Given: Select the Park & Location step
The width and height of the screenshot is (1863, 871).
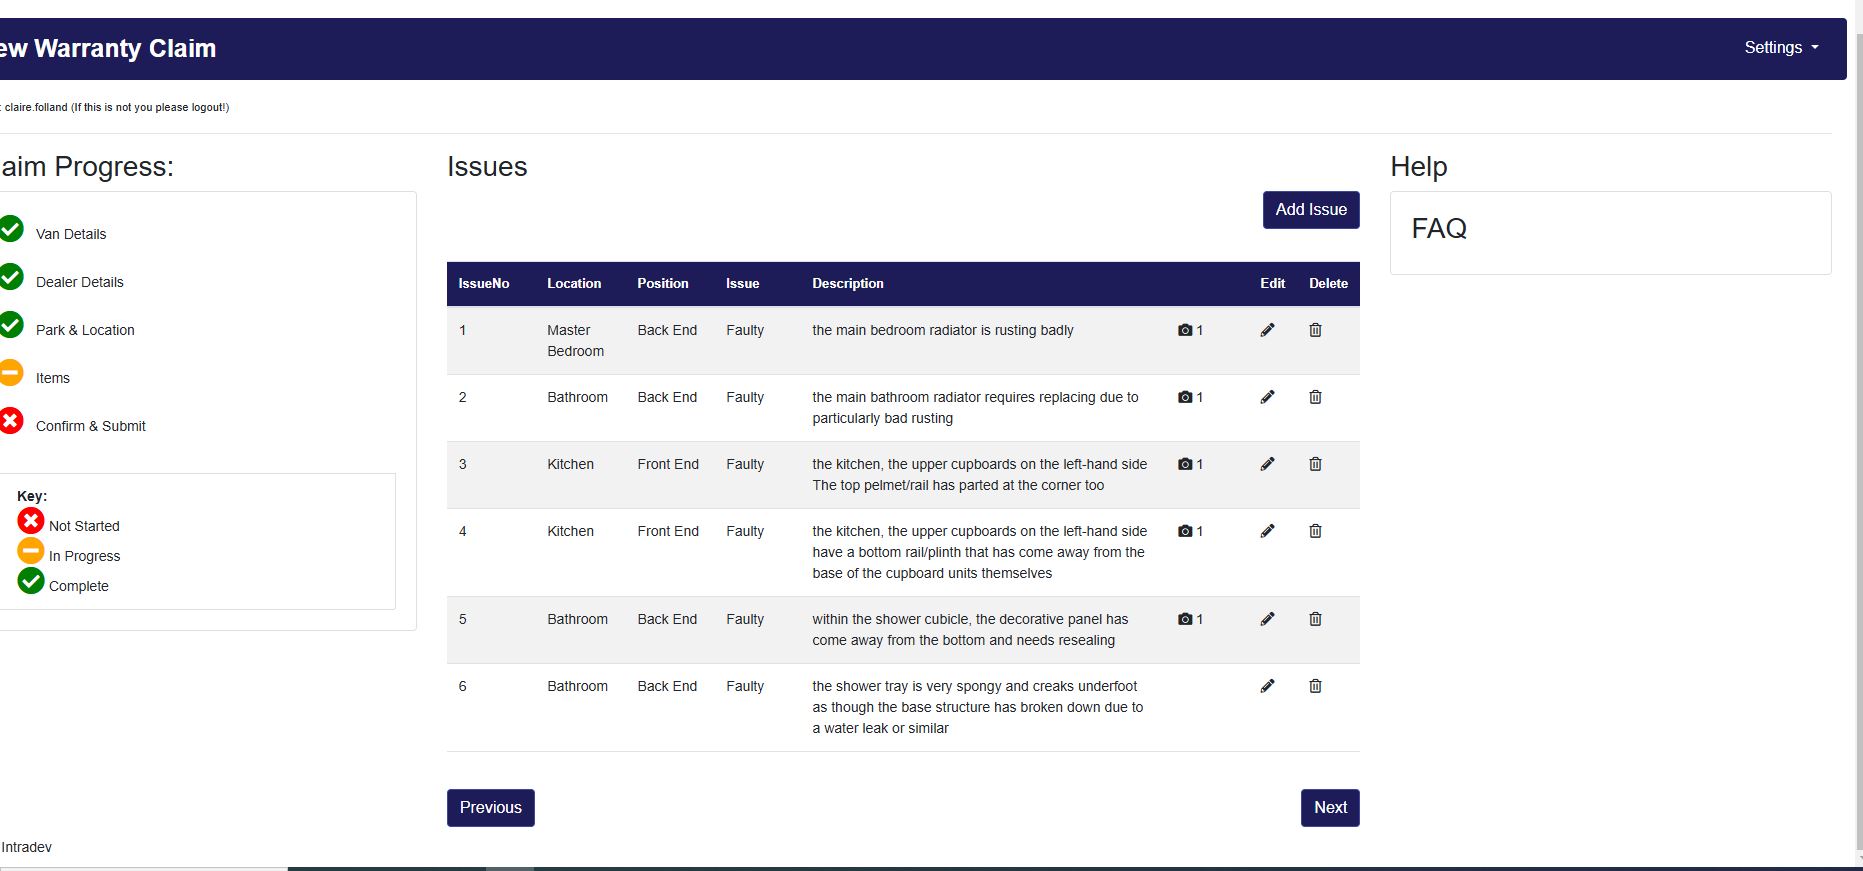Looking at the screenshot, I should 85,330.
